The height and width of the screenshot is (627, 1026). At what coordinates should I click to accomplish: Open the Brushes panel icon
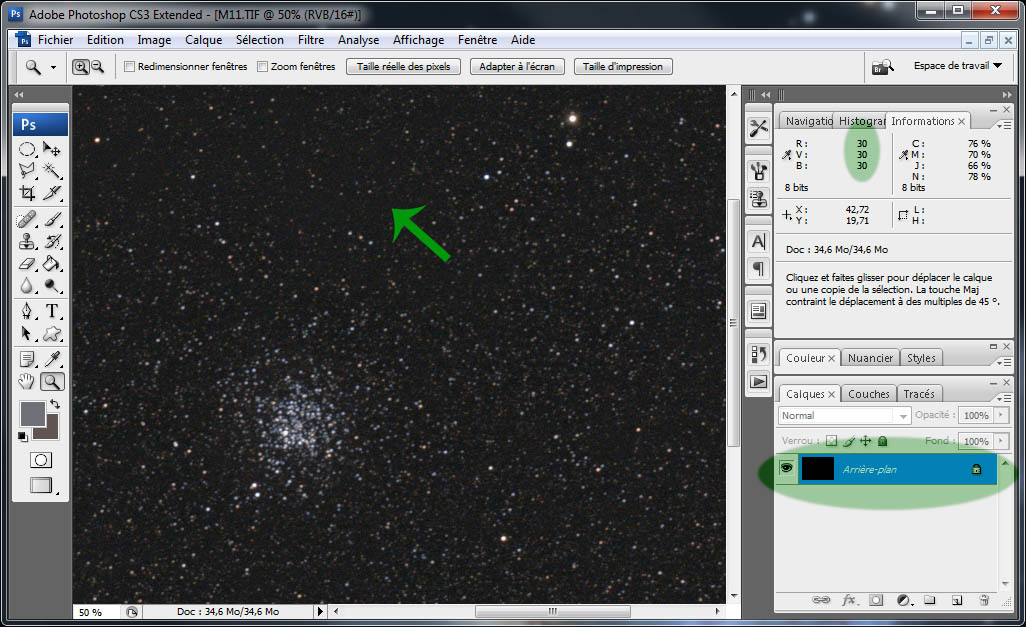pos(758,171)
